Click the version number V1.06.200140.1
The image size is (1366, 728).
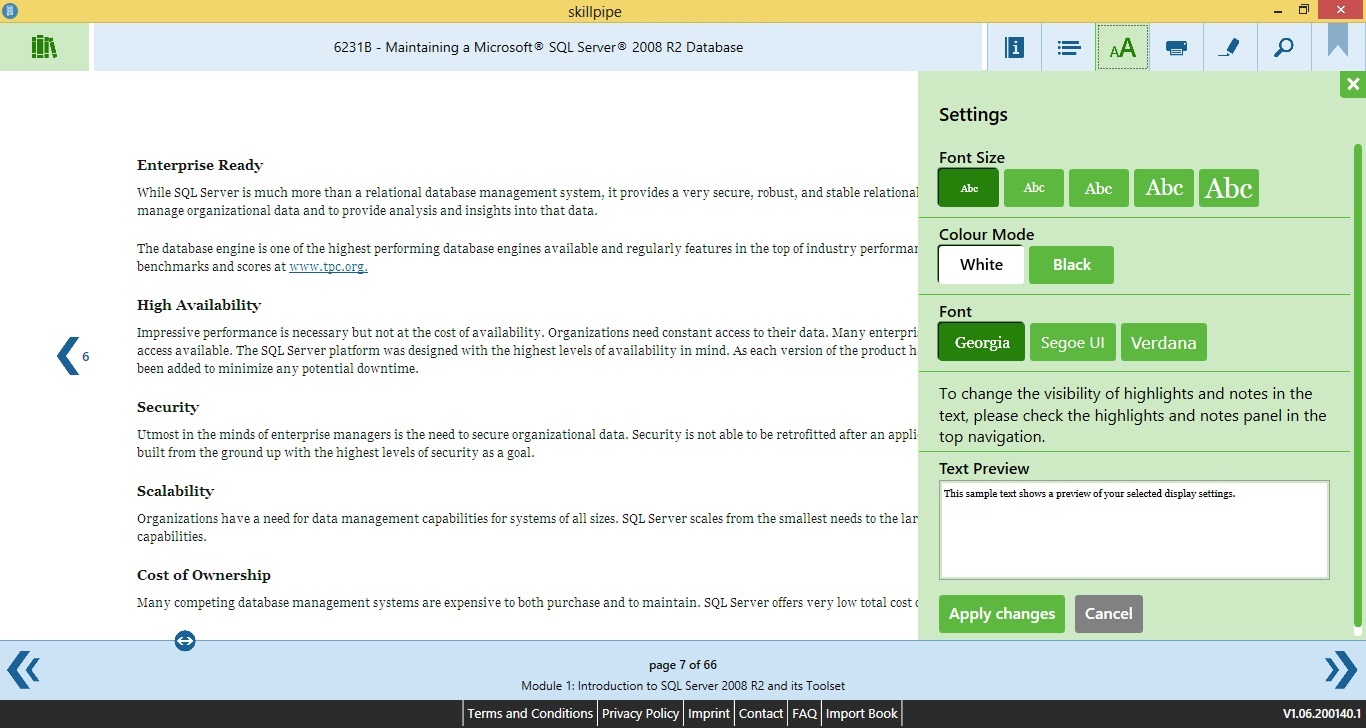1322,713
